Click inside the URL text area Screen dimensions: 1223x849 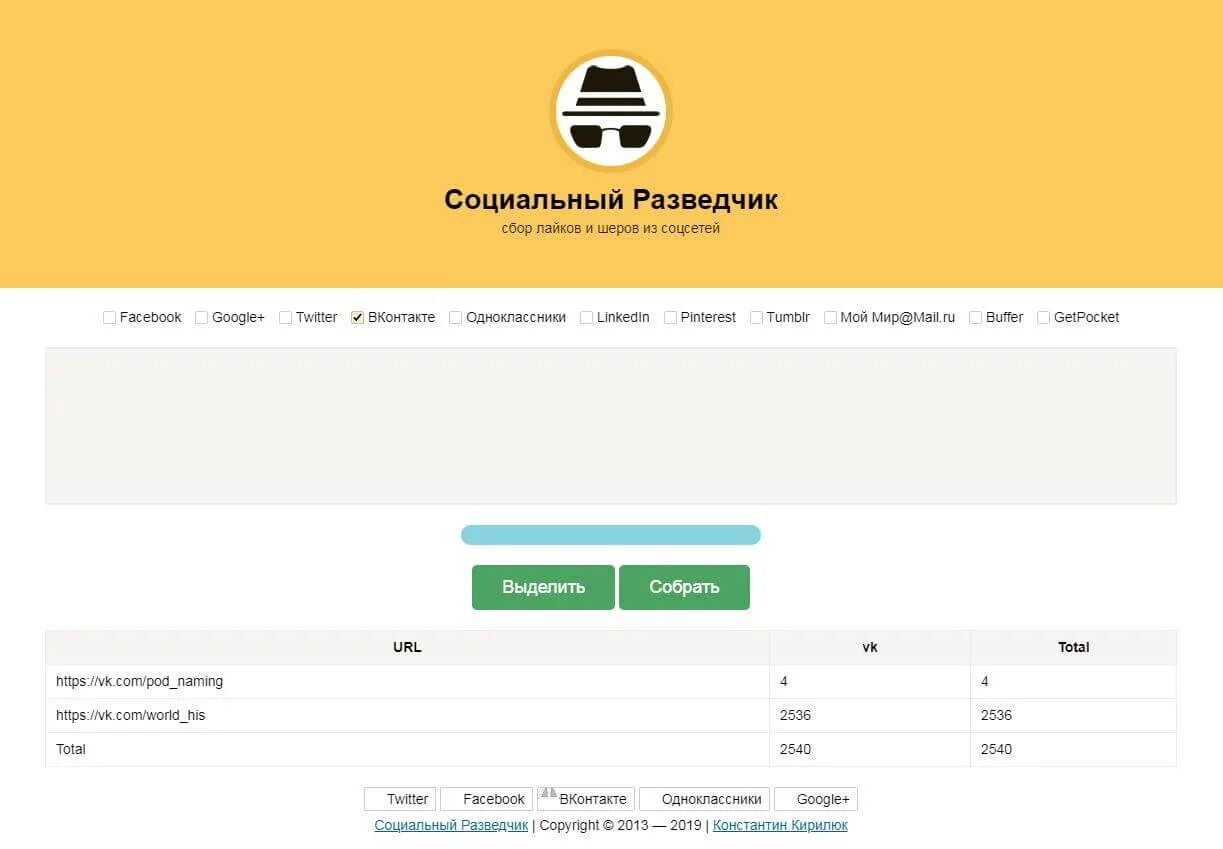[x=610, y=426]
